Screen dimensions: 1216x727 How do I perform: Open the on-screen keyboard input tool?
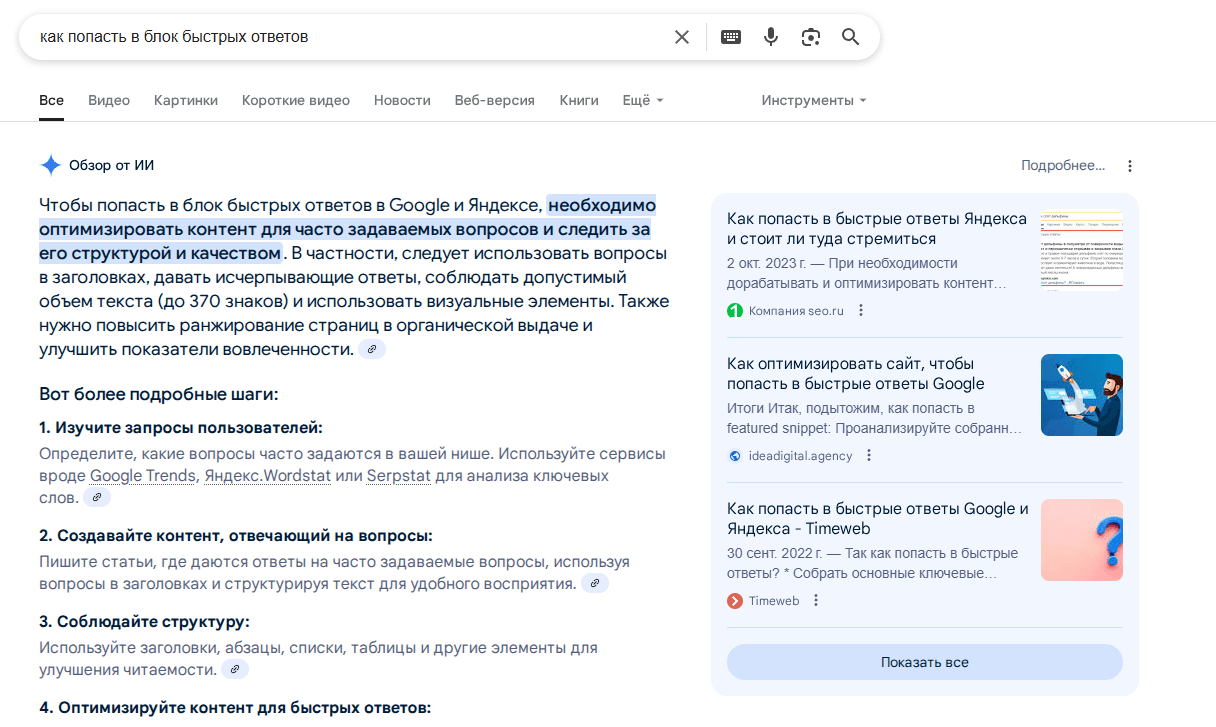(x=731, y=37)
